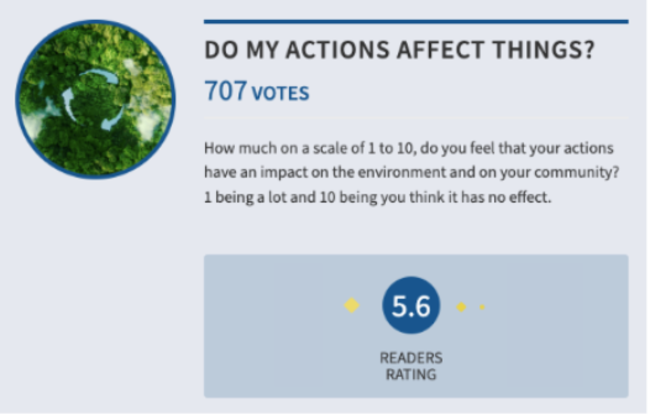The width and height of the screenshot is (650, 415).
Task: Click the 707 vote count number
Action: click(224, 92)
